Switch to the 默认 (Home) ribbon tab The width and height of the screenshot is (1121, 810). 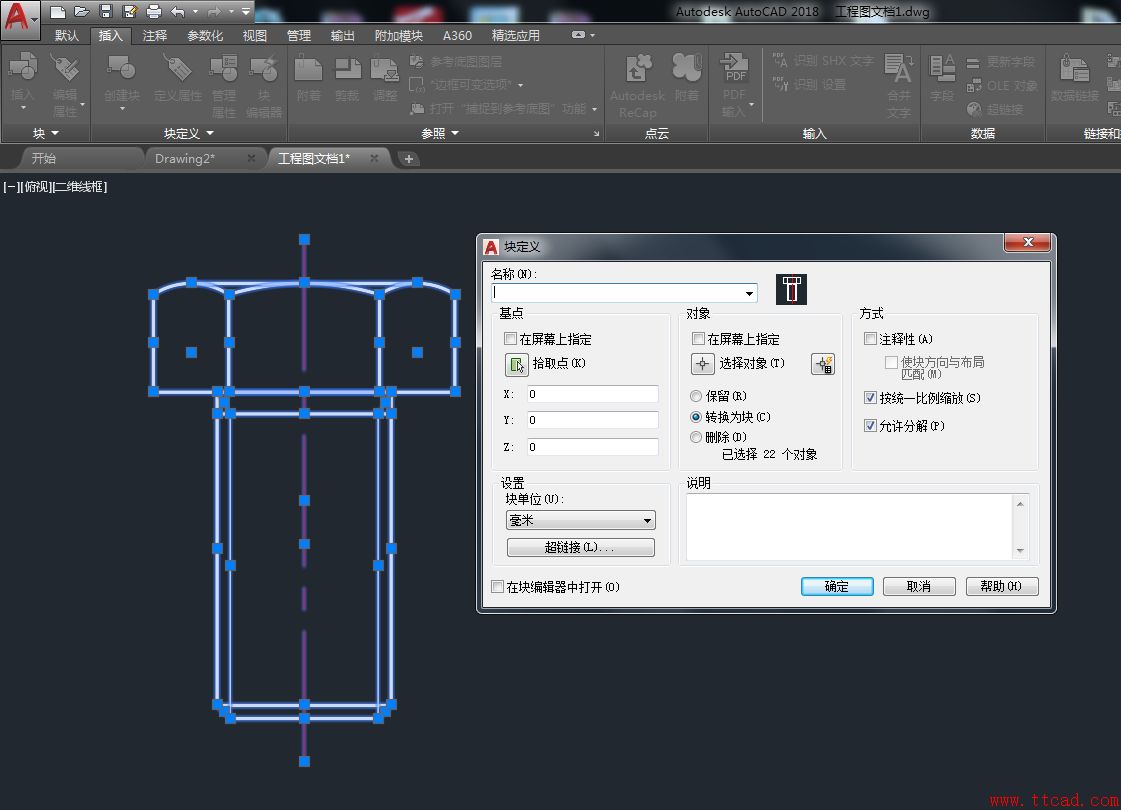coord(67,35)
